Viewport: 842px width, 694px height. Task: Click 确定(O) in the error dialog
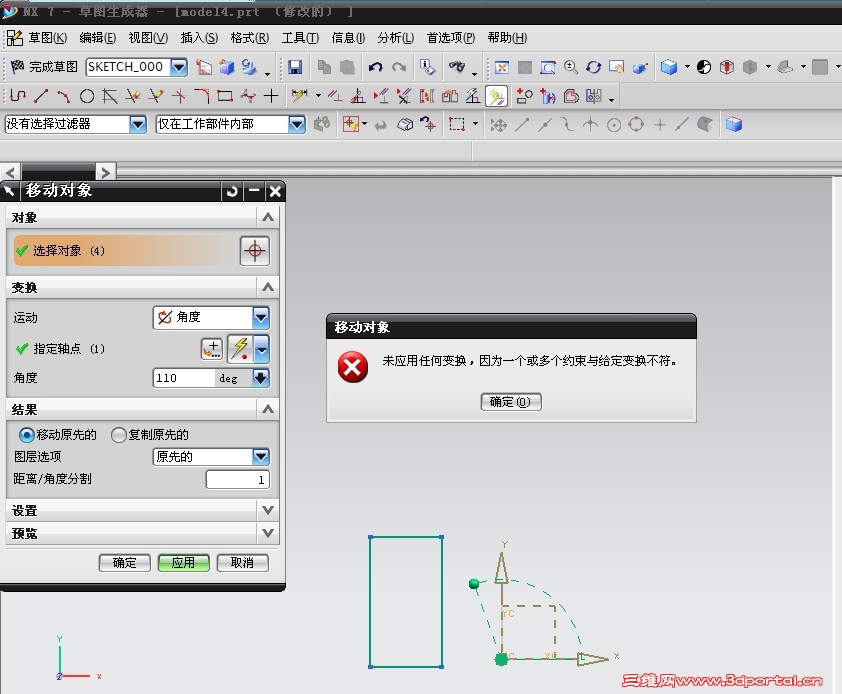(x=511, y=402)
